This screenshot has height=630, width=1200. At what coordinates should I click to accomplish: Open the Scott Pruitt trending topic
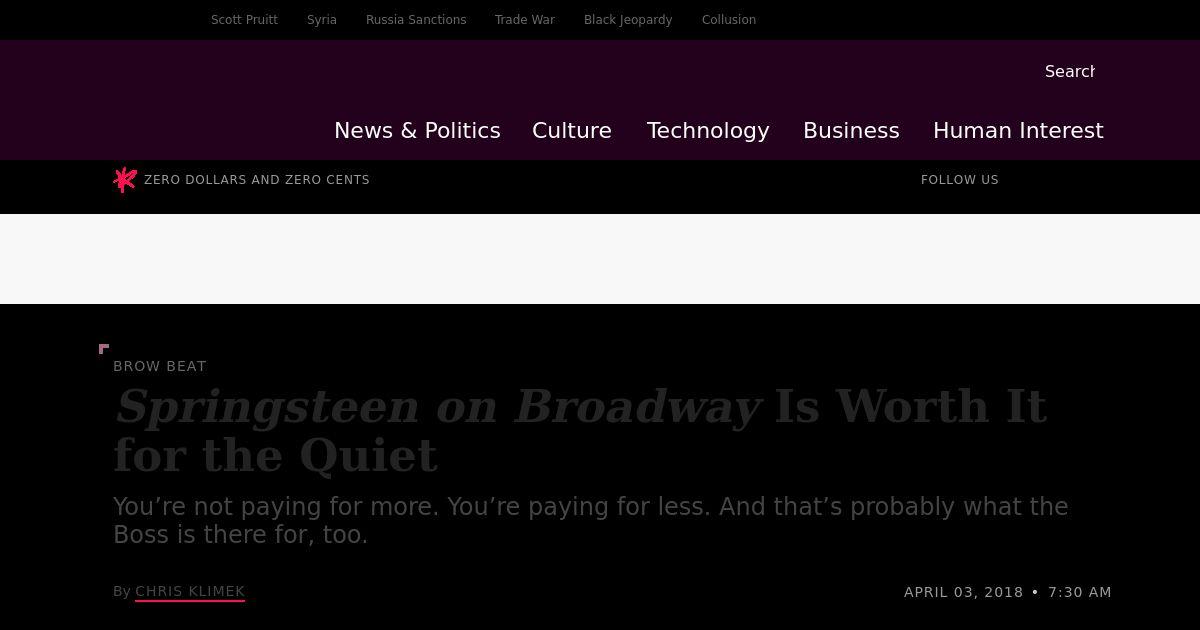pyautogui.click(x=244, y=20)
